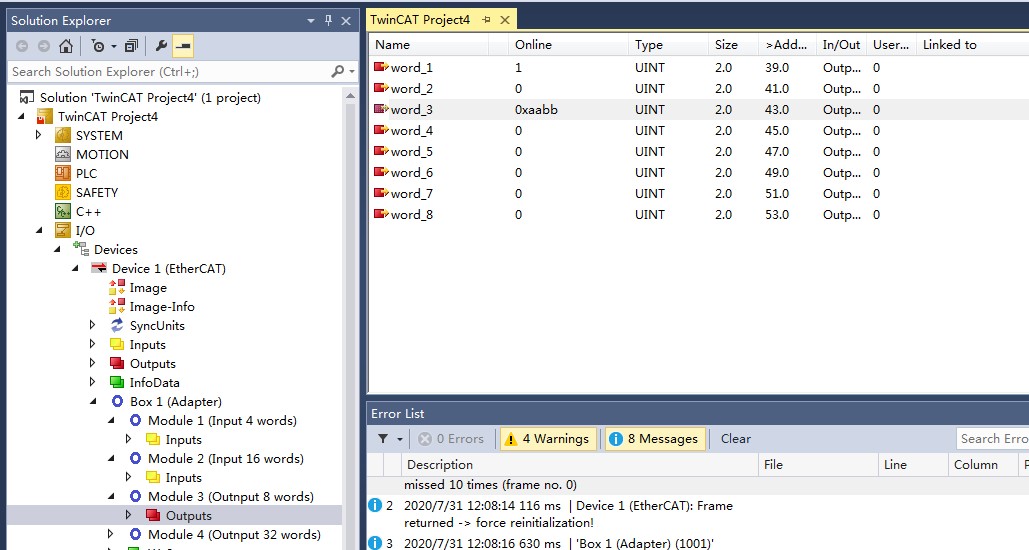The image size is (1029, 550).
Task: Select the I/O node icon
Action: click(62, 230)
